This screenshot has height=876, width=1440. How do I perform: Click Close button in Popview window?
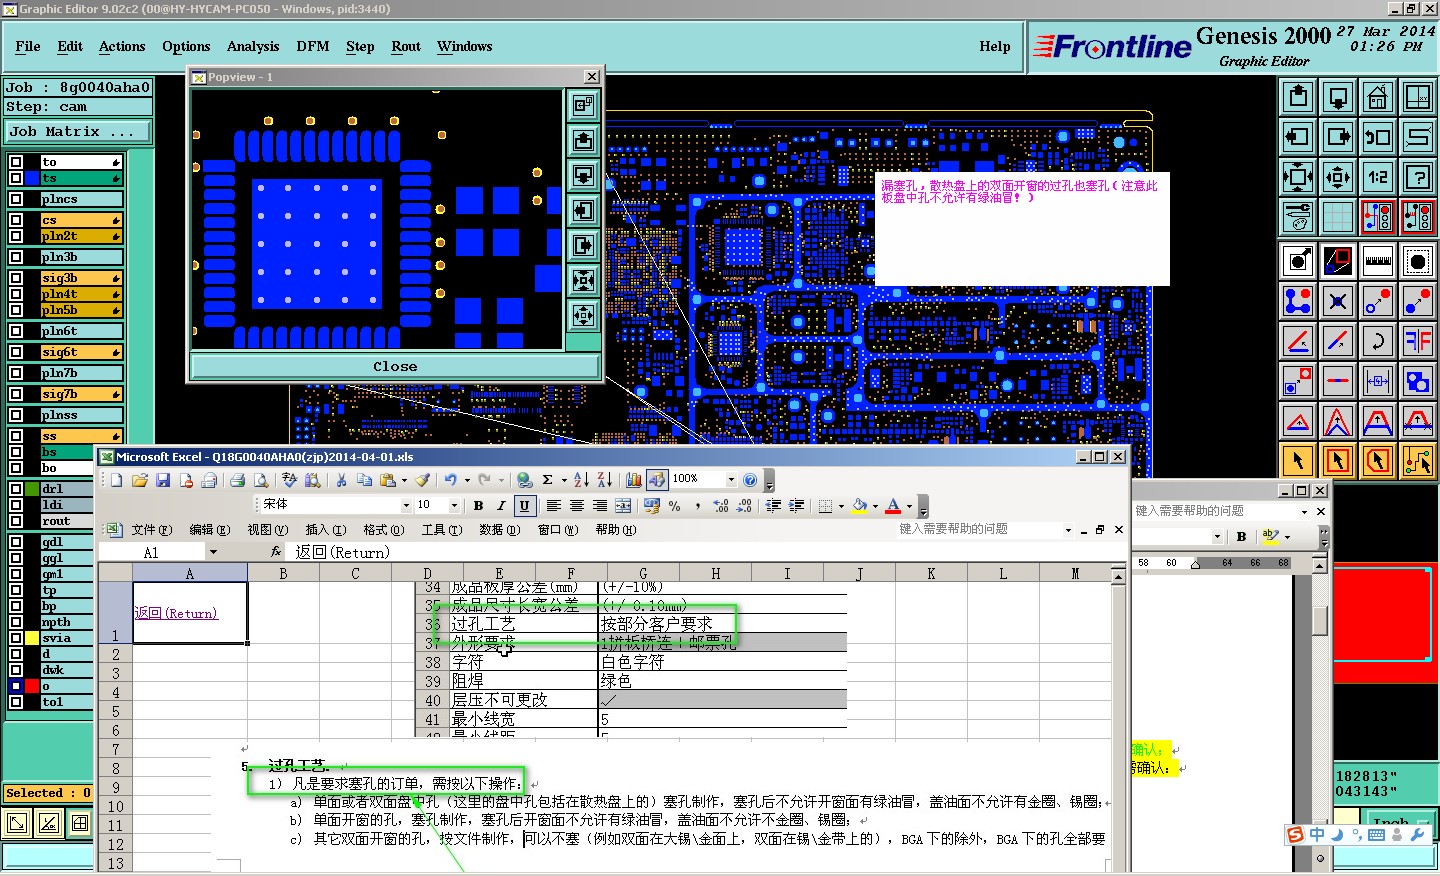tap(395, 366)
